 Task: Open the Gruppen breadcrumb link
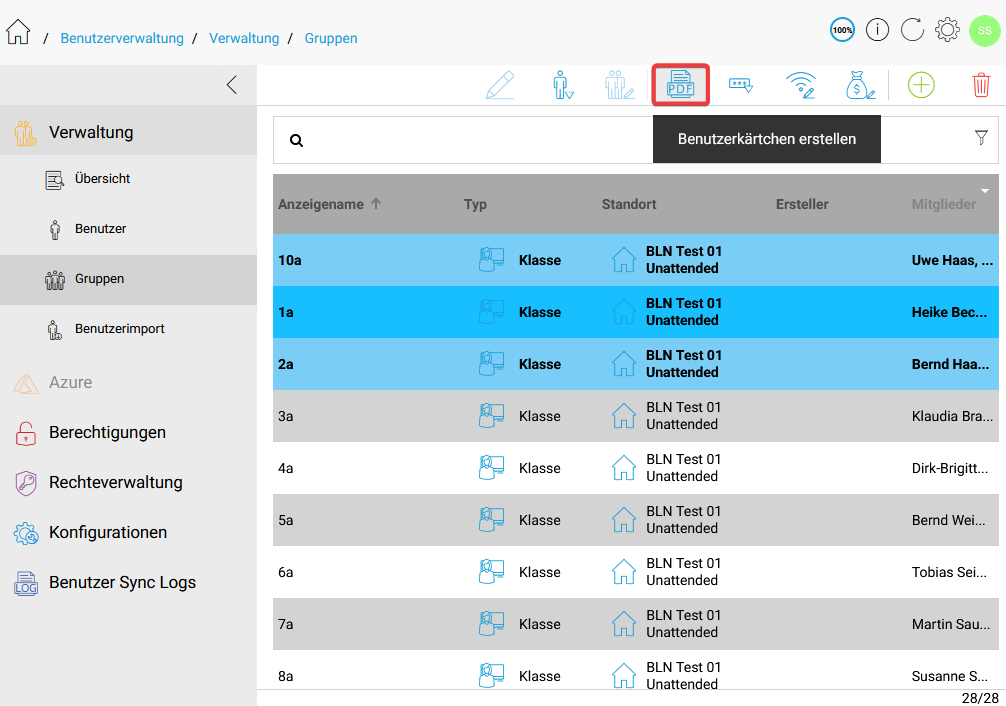(x=331, y=39)
